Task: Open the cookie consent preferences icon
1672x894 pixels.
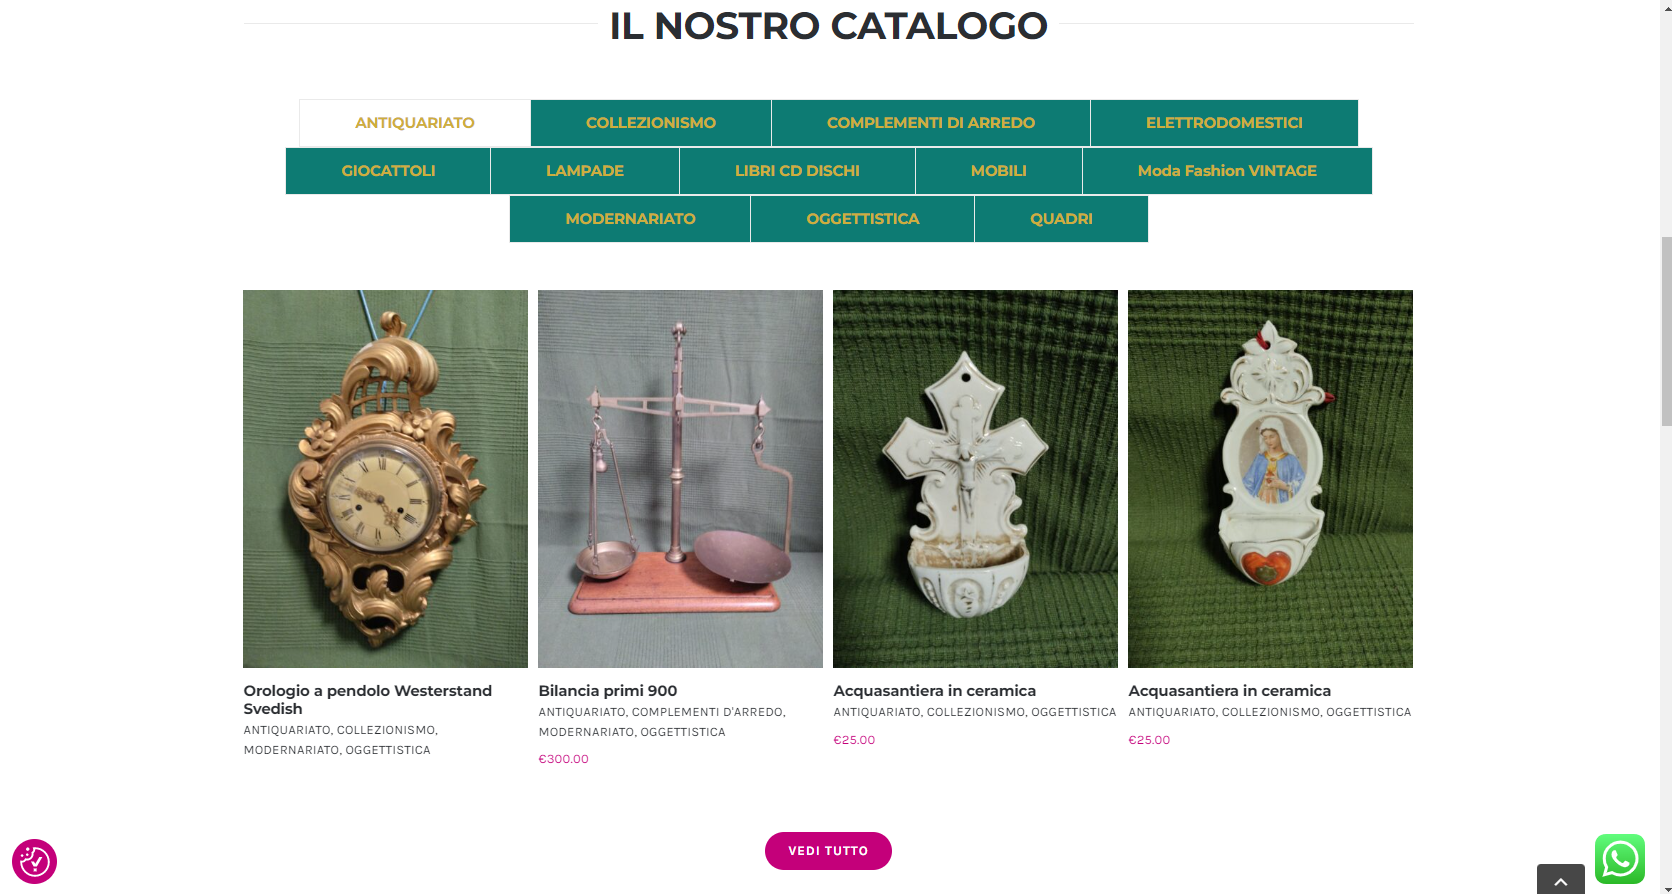Action: 34,861
